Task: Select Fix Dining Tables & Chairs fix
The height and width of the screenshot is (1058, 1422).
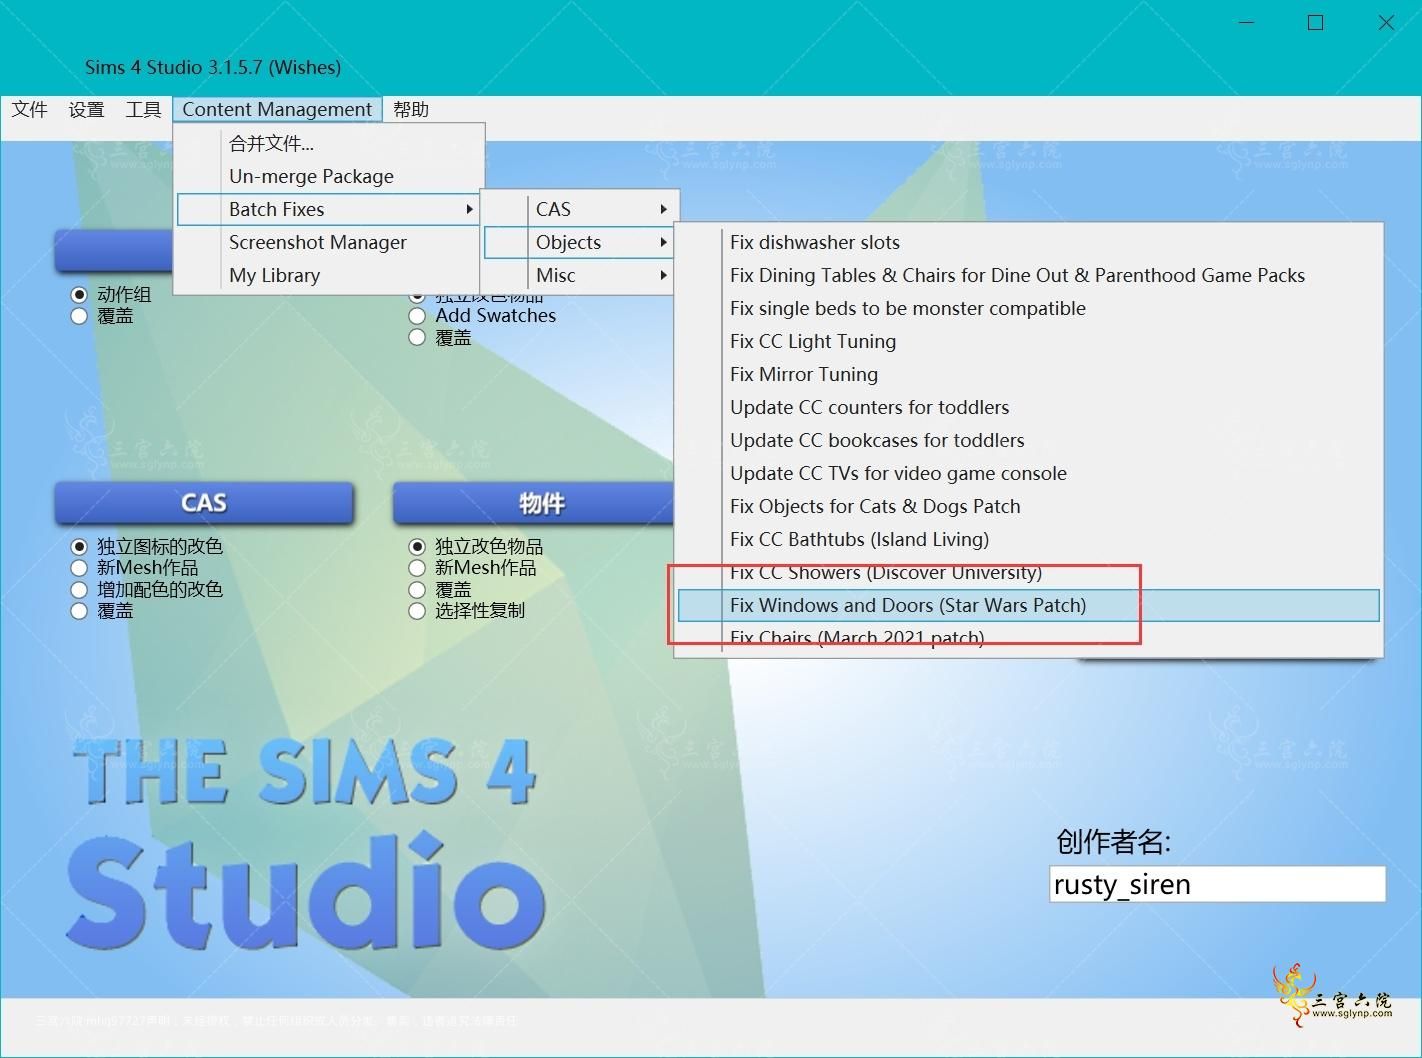Action: click(1028, 275)
